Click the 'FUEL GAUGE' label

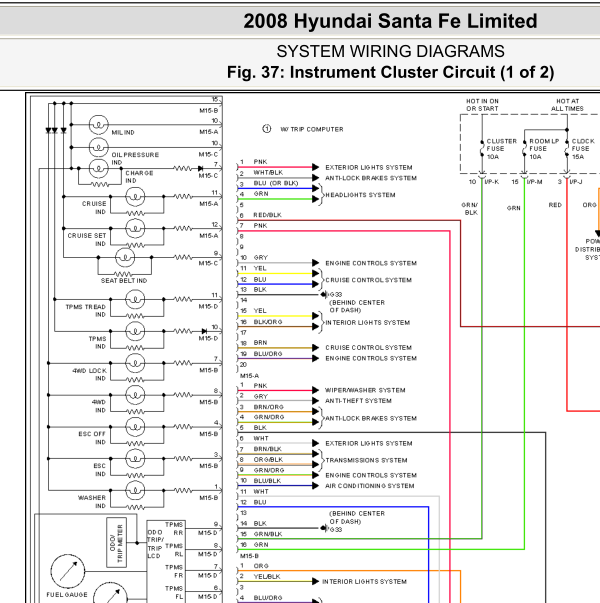click(67, 595)
